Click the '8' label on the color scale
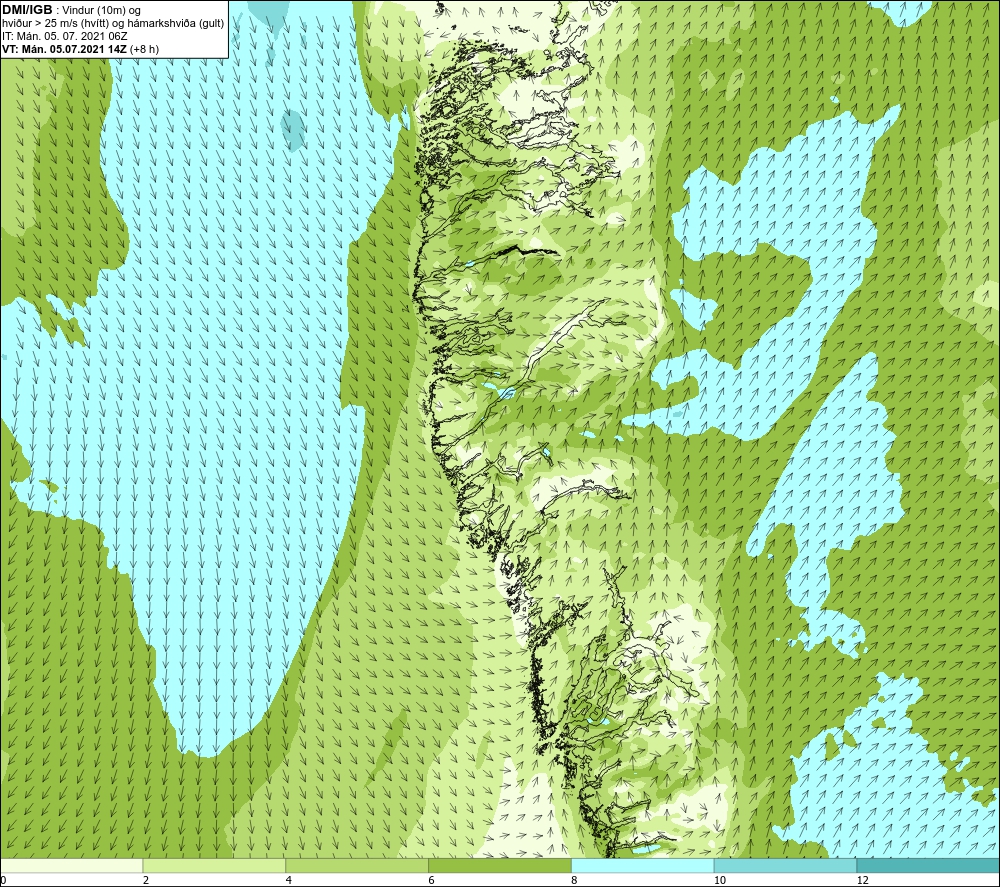Viewport: 1000px width, 887px height. click(x=575, y=880)
